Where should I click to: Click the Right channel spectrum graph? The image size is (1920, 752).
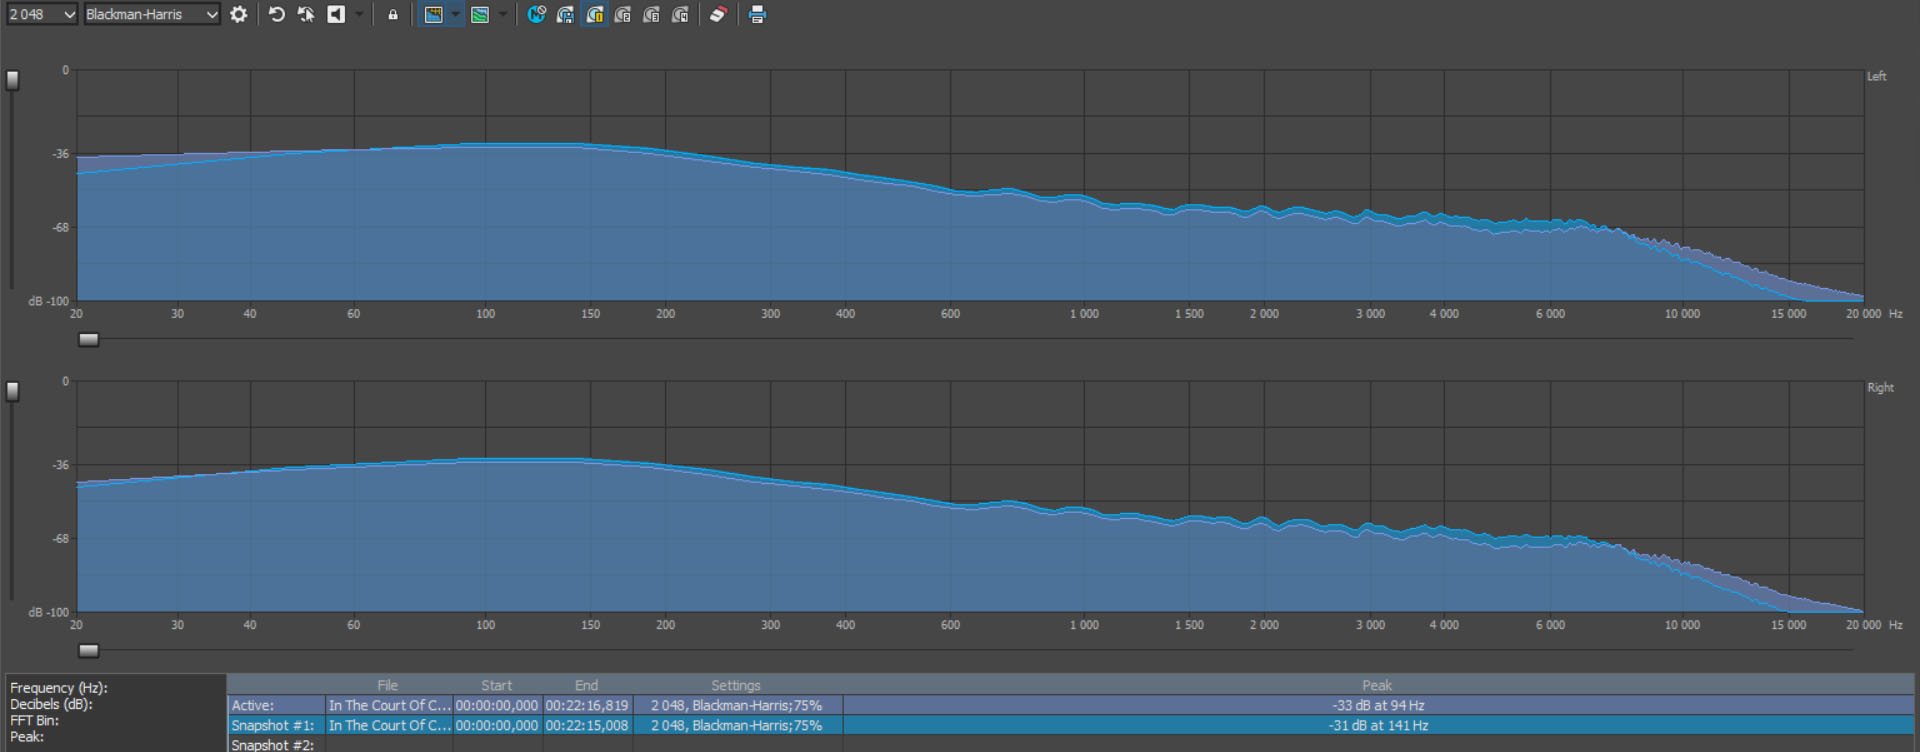(970, 496)
